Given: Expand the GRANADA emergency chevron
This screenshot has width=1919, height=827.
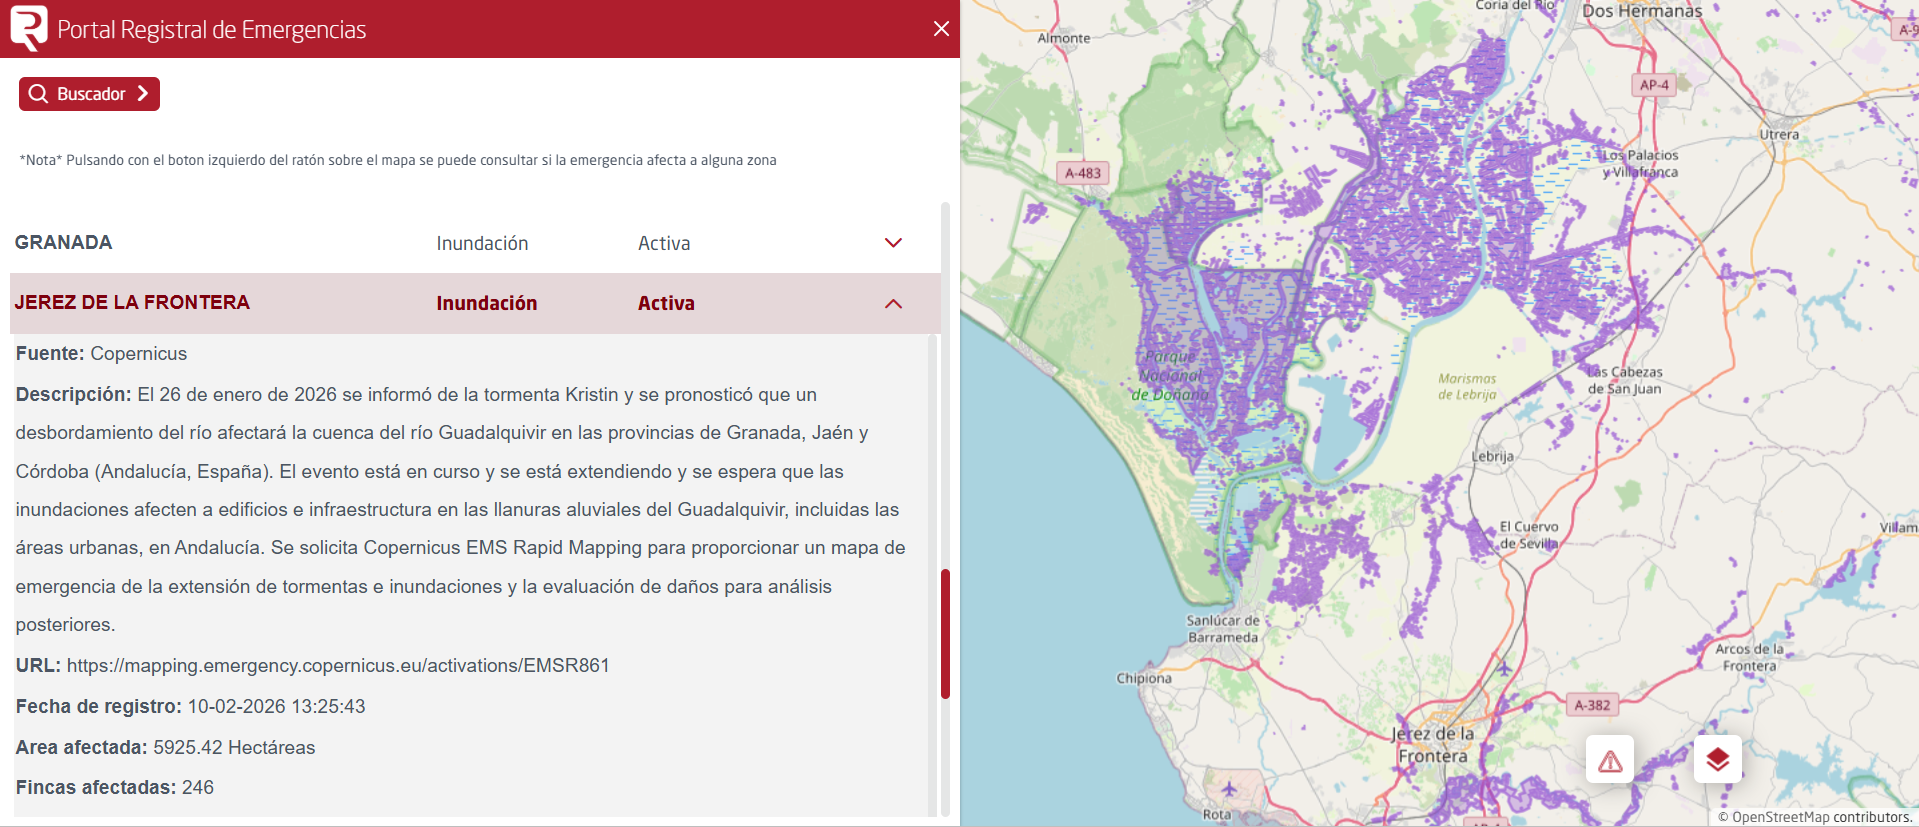Looking at the screenshot, I should point(893,243).
